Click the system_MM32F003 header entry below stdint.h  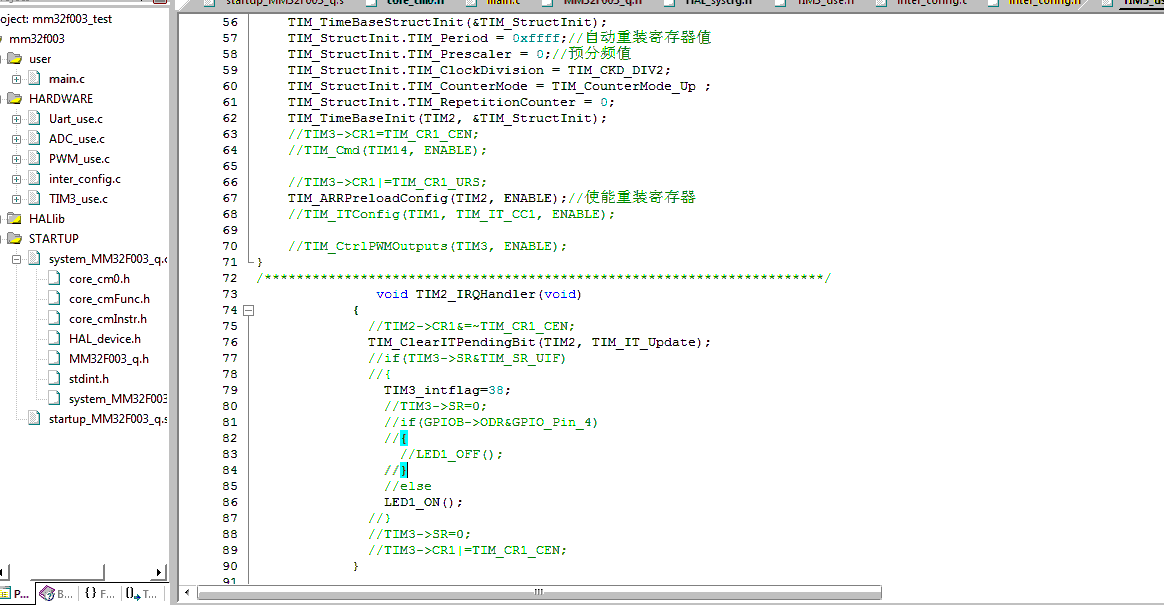click(117, 399)
